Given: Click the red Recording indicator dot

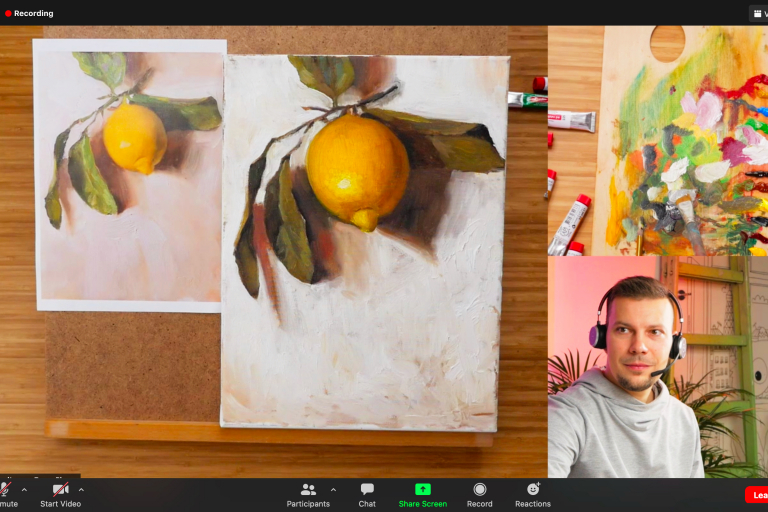Looking at the screenshot, I should pyautogui.click(x=8, y=14).
